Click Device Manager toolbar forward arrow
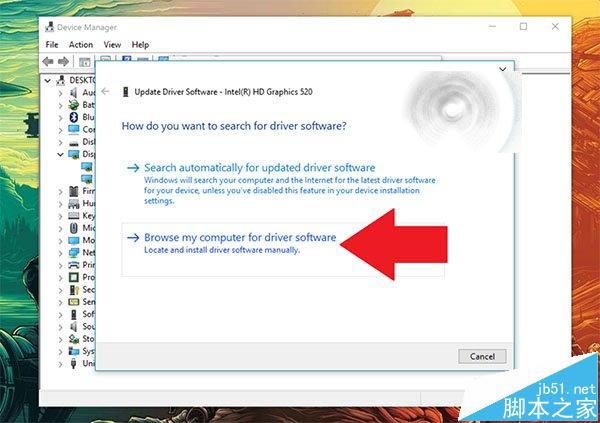600x423 pixels. (63, 61)
